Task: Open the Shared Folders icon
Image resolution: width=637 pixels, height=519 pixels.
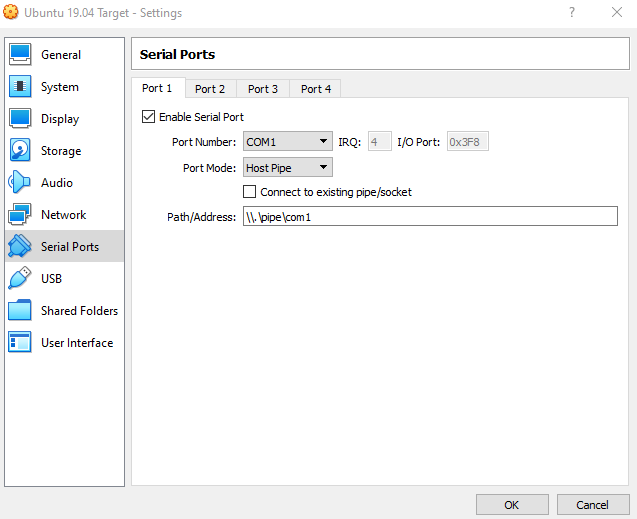Action: click(x=20, y=311)
